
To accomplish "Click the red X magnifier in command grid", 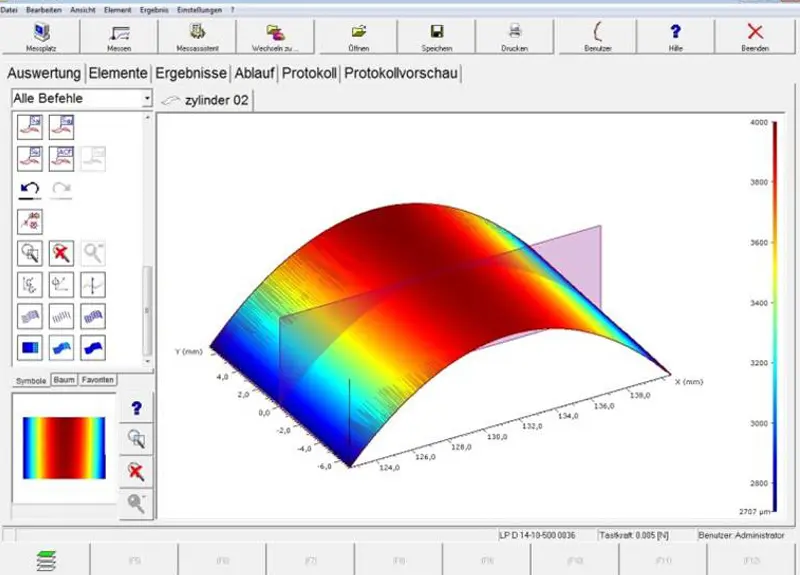I will click(62, 252).
